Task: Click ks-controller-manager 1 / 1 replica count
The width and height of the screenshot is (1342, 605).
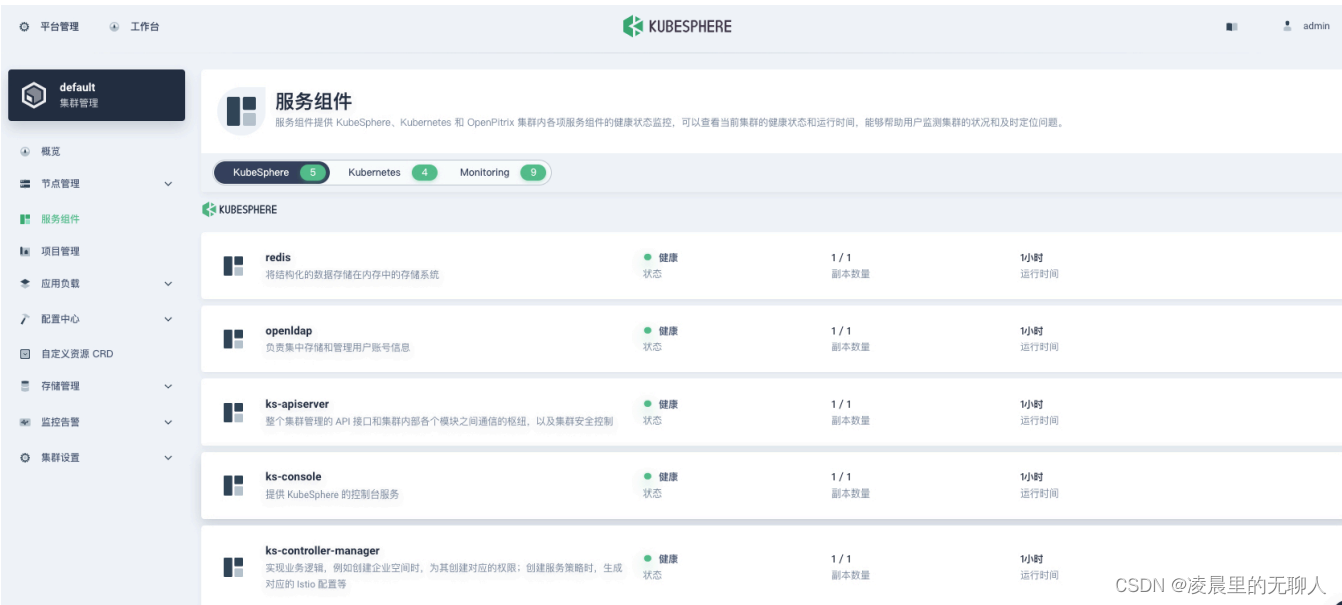Action: (x=841, y=559)
